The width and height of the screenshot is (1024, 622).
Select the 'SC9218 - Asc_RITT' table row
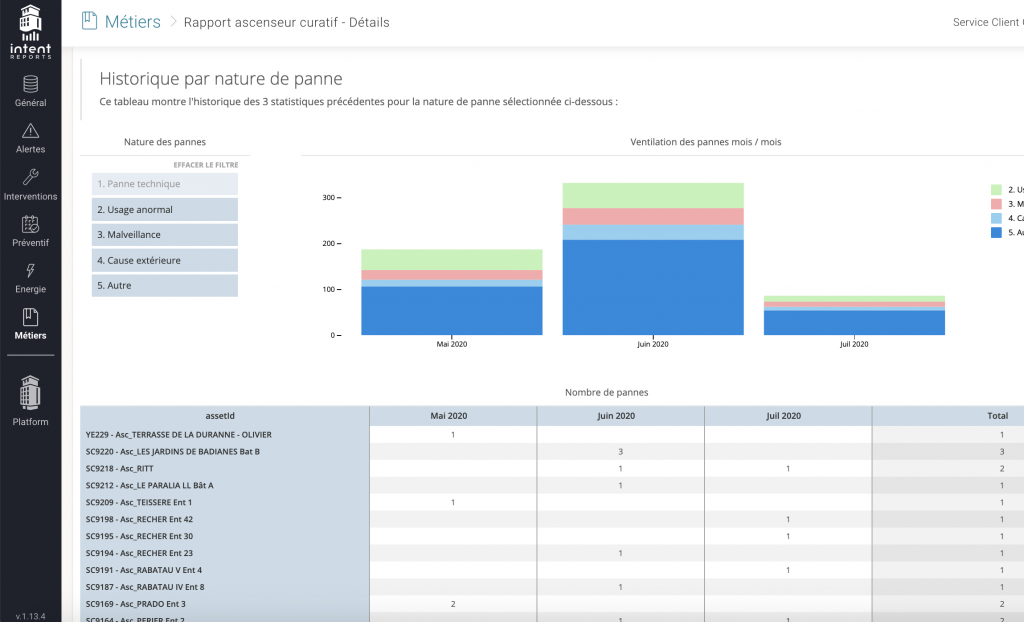click(x=220, y=468)
